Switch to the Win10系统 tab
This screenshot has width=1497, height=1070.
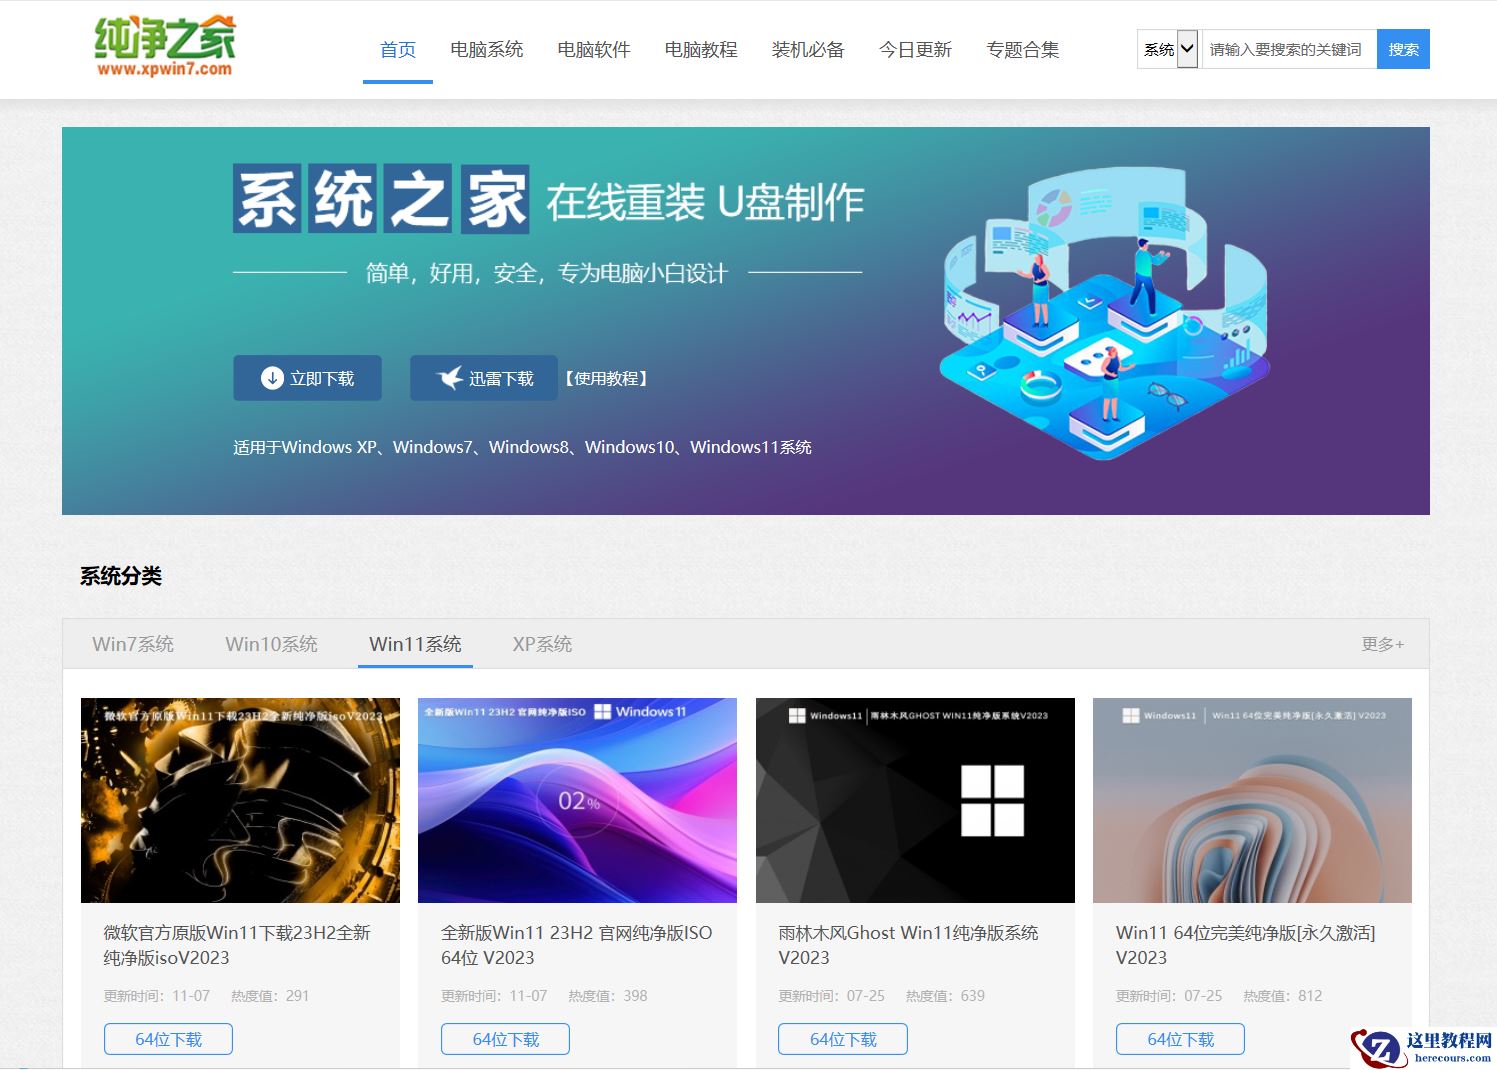pyautogui.click(x=271, y=644)
